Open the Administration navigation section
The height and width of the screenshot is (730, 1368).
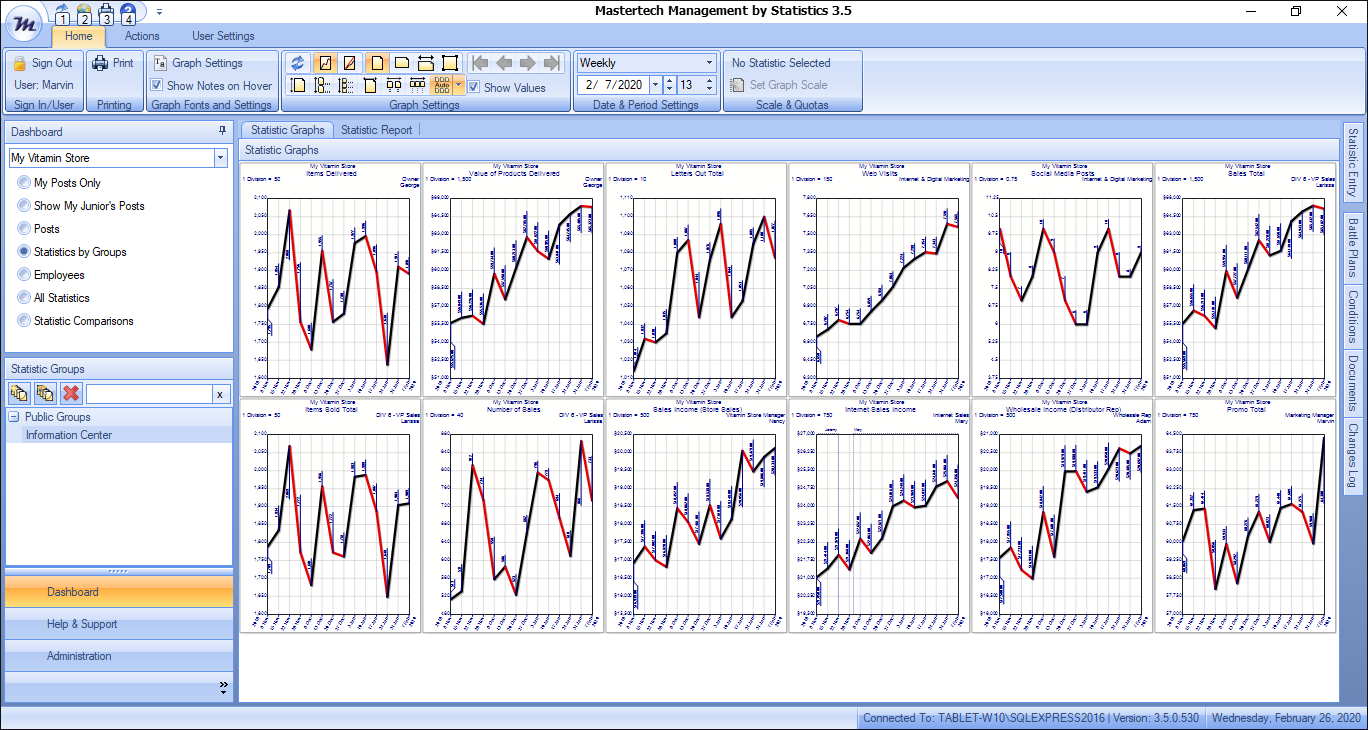[x=79, y=656]
